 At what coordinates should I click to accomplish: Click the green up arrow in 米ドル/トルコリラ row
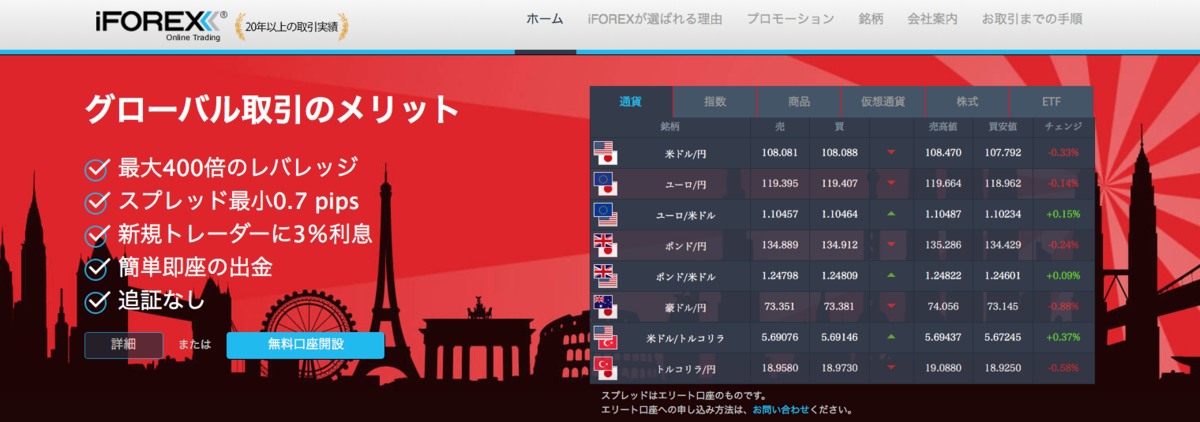click(x=891, y=337)
